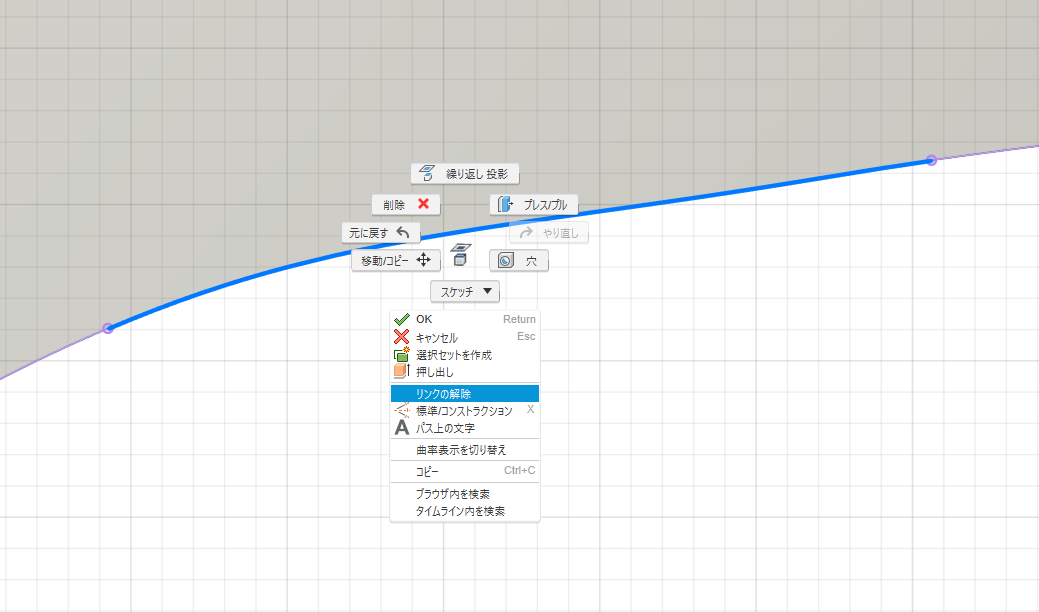Click the center workspace switch icon
The height and width of the screenshot is (612, 1039).
pyautogui.click(x=461, y=255)
